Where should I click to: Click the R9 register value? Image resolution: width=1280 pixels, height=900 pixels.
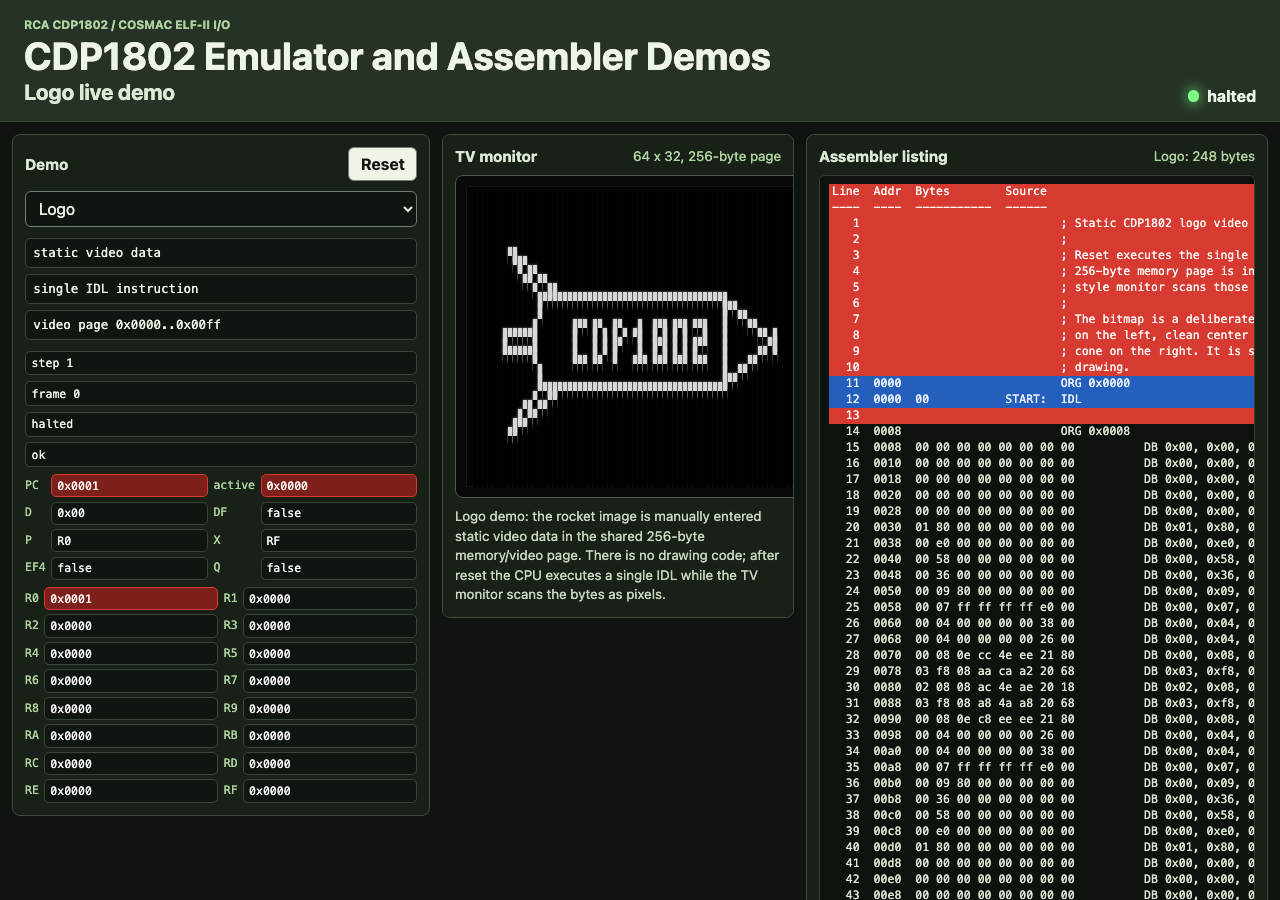point(330,708)
